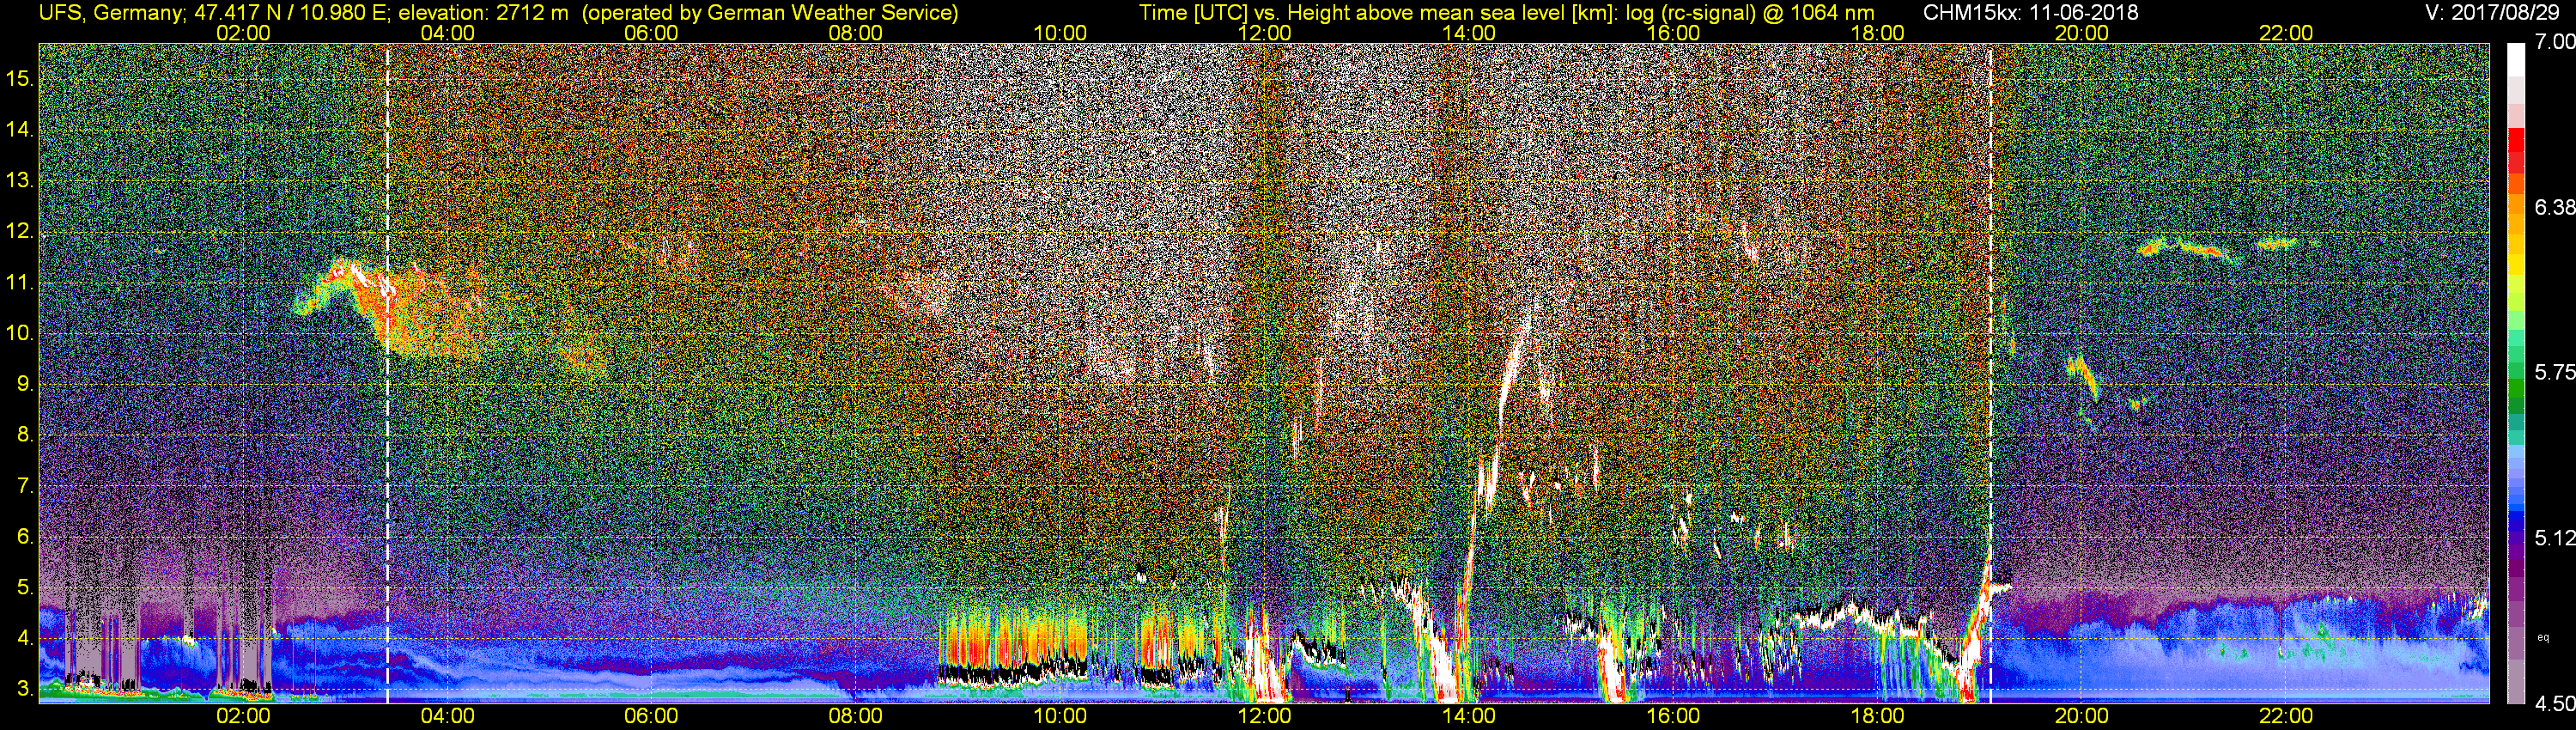Click the 02:00 label on the bottom time axis
Image resolution: width=2576 pixels, height=730 pixels.
(x=243, y=716)
